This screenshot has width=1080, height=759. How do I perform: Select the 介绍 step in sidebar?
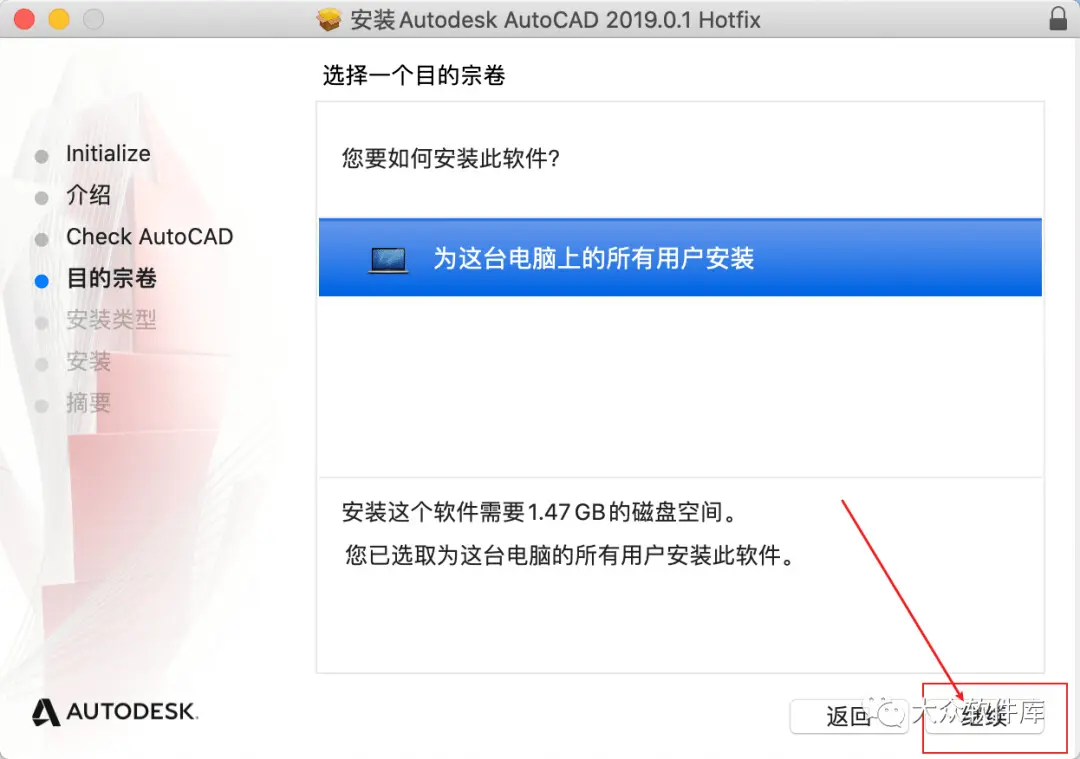[88, 195]
